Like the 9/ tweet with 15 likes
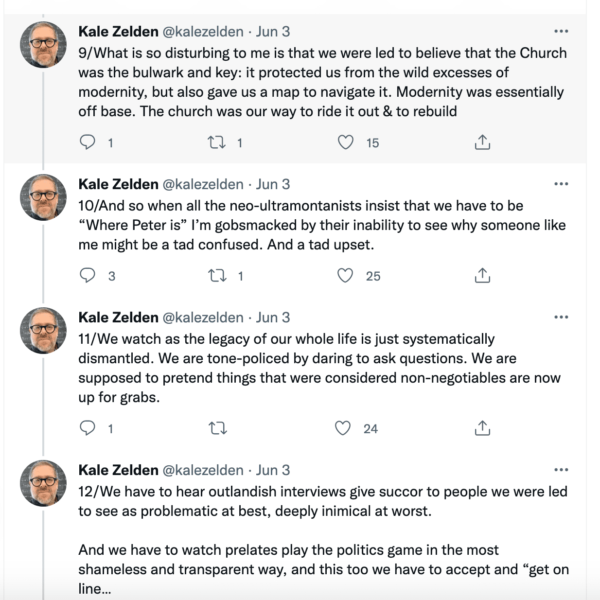Screen dimensions: 600x600 [345, 142]
